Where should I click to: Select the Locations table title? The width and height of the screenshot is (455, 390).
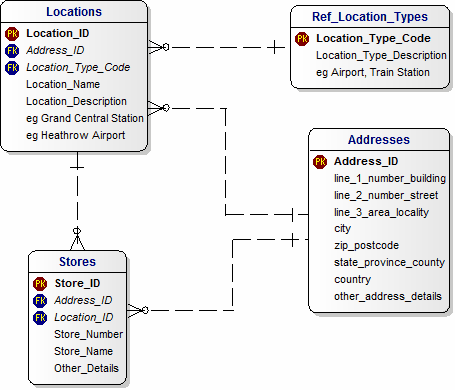pyautogui.click(x=74, y=12)
